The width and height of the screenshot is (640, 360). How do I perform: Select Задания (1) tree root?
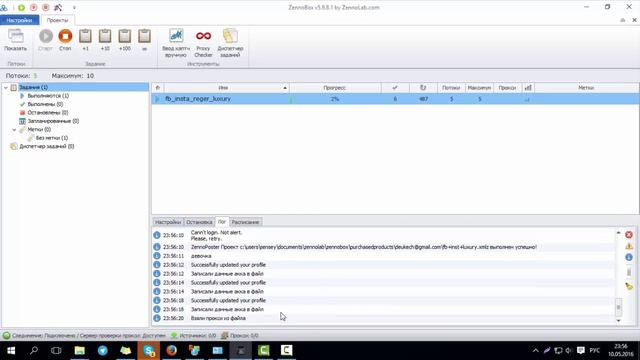click(x=33, y=87)
